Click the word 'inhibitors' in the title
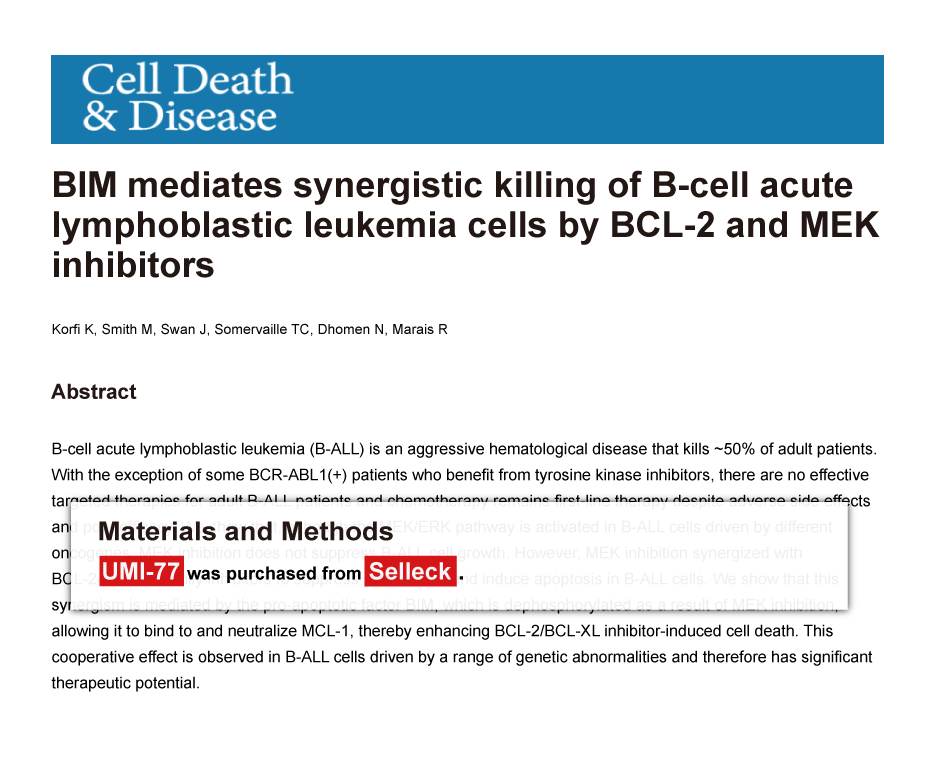This screenshot has height=763, width=930. click(x=133, y=265)
